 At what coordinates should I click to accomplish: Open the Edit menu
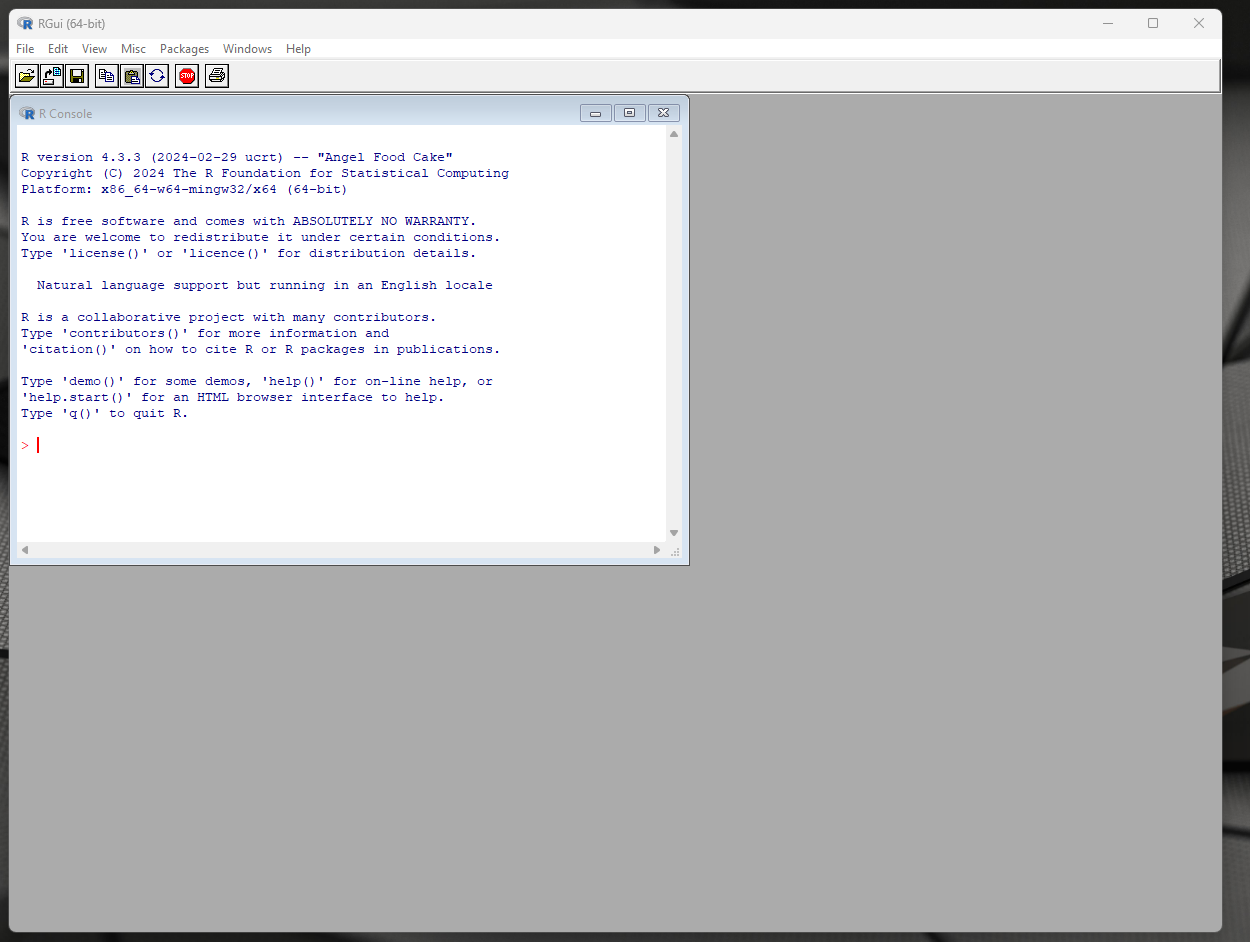57,48
